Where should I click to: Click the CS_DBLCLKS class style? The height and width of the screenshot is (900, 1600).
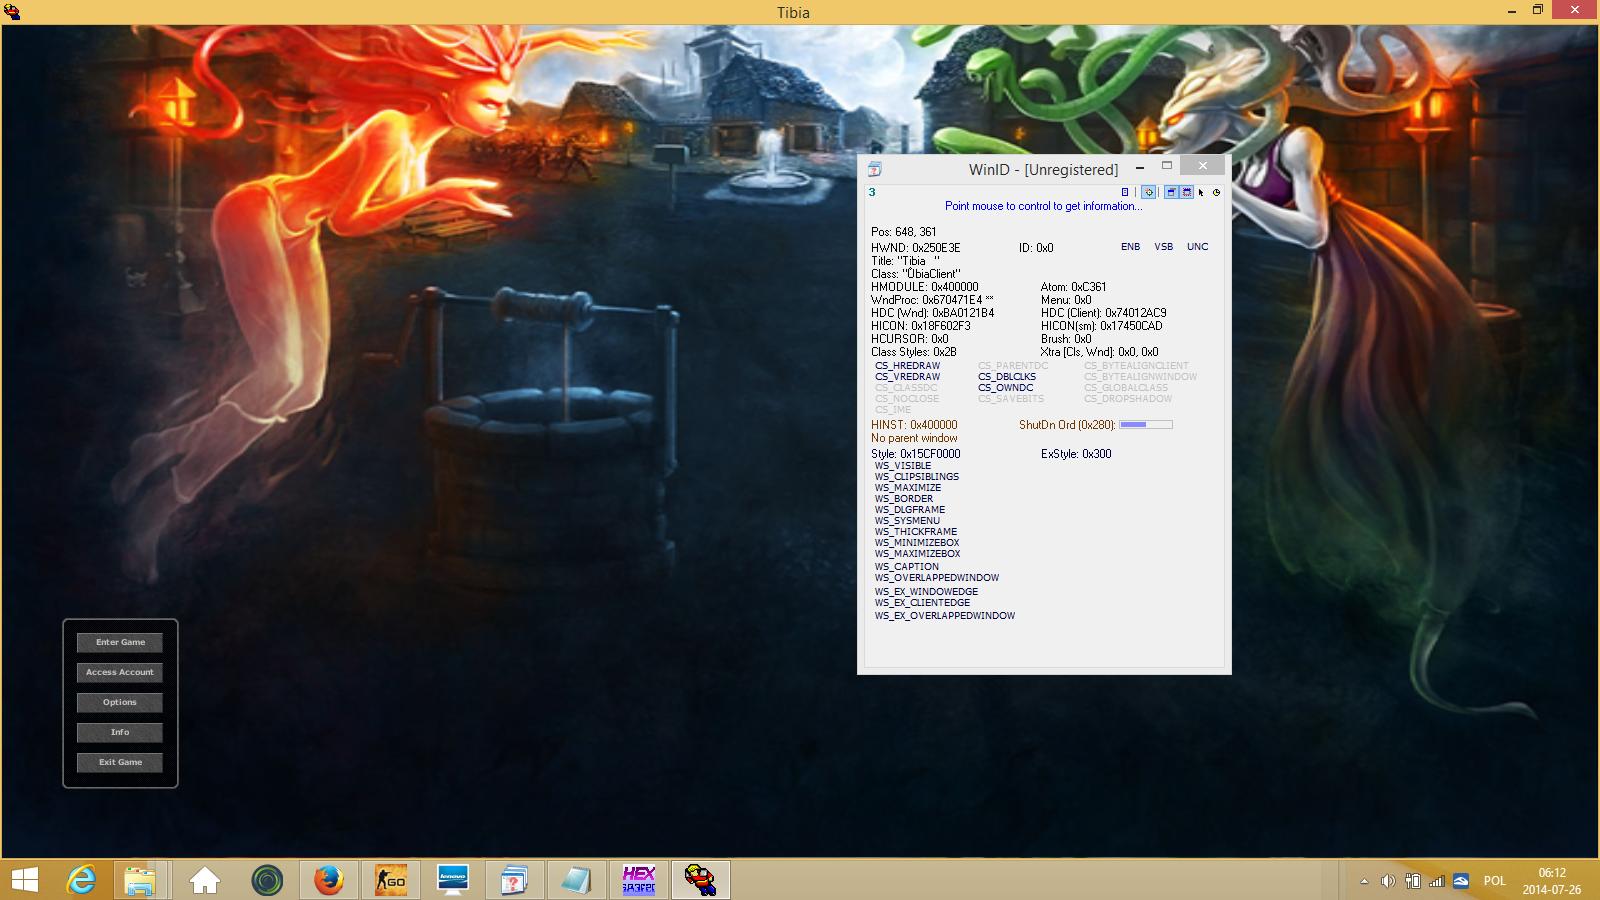1007,377
